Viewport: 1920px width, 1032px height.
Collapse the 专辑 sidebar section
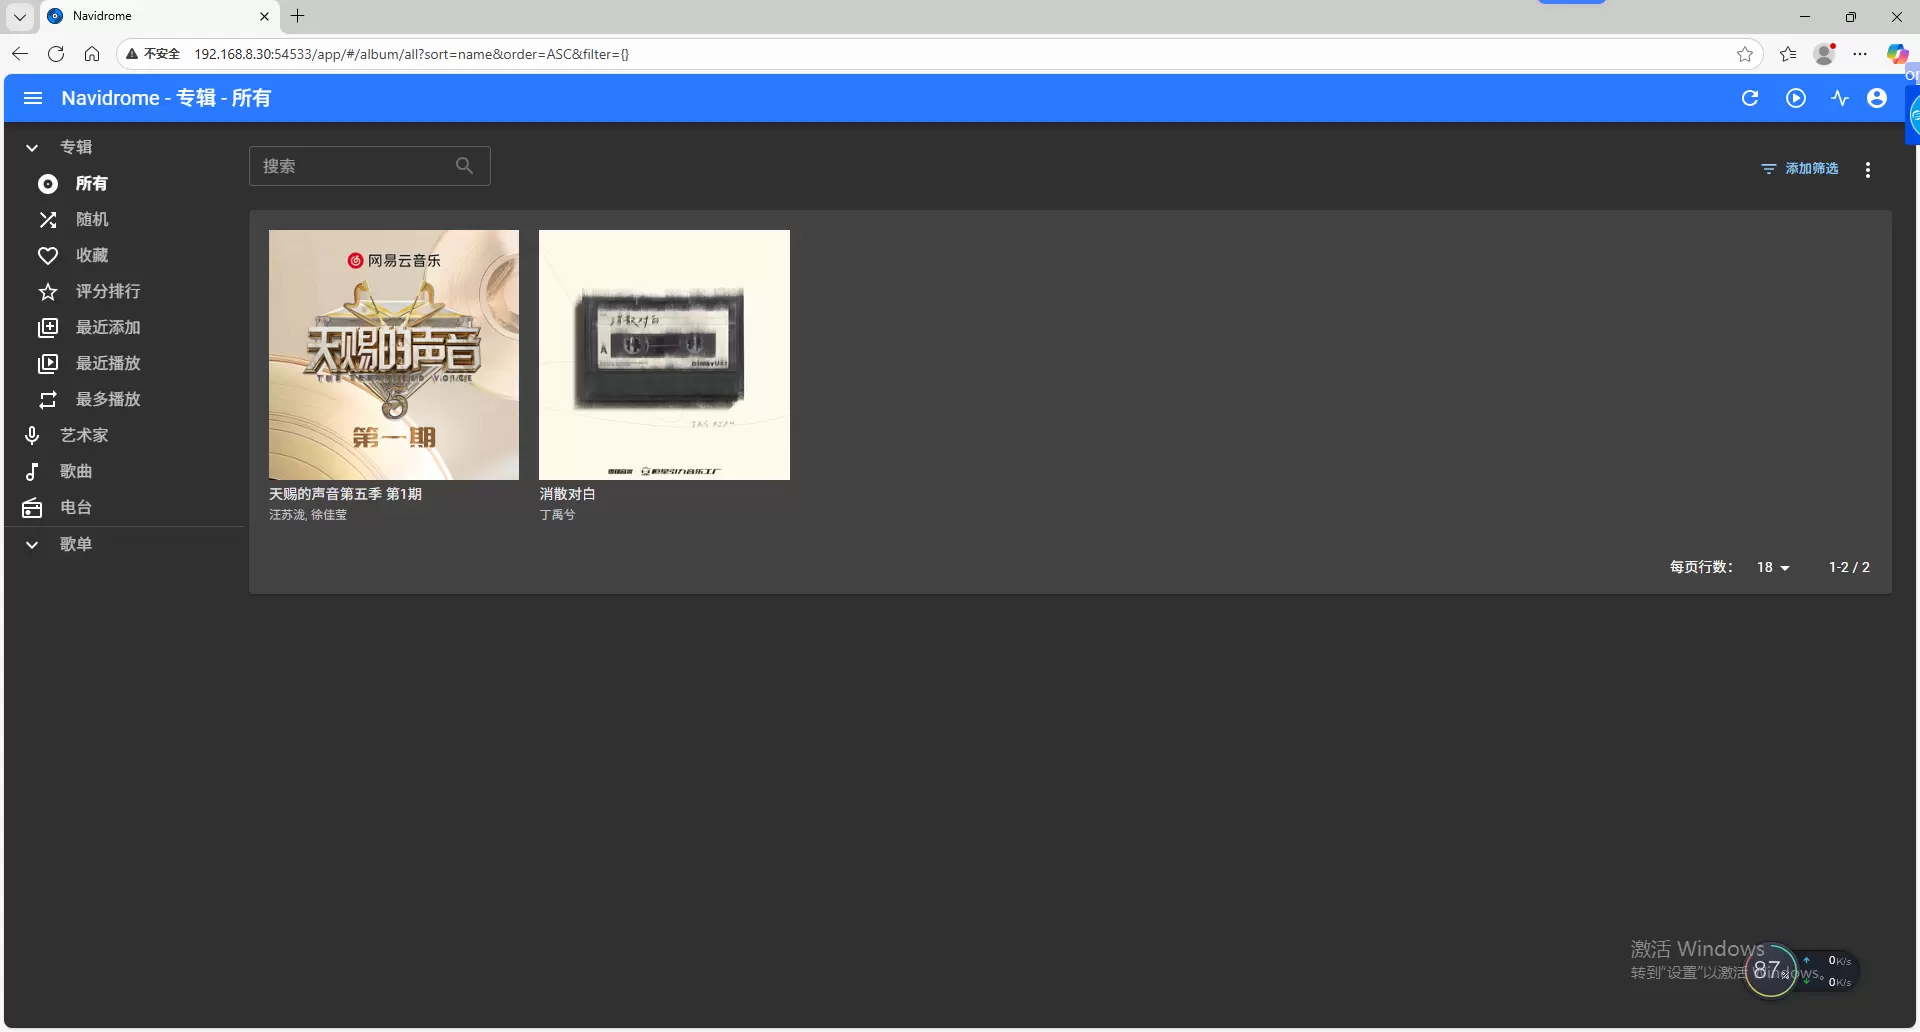click(32, 148)
